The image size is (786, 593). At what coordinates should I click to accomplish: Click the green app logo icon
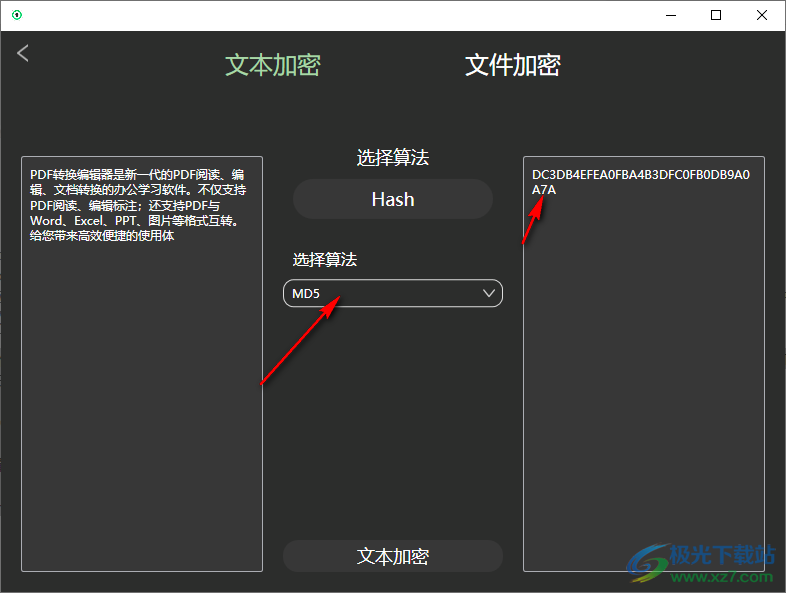[x=17, y=15]
